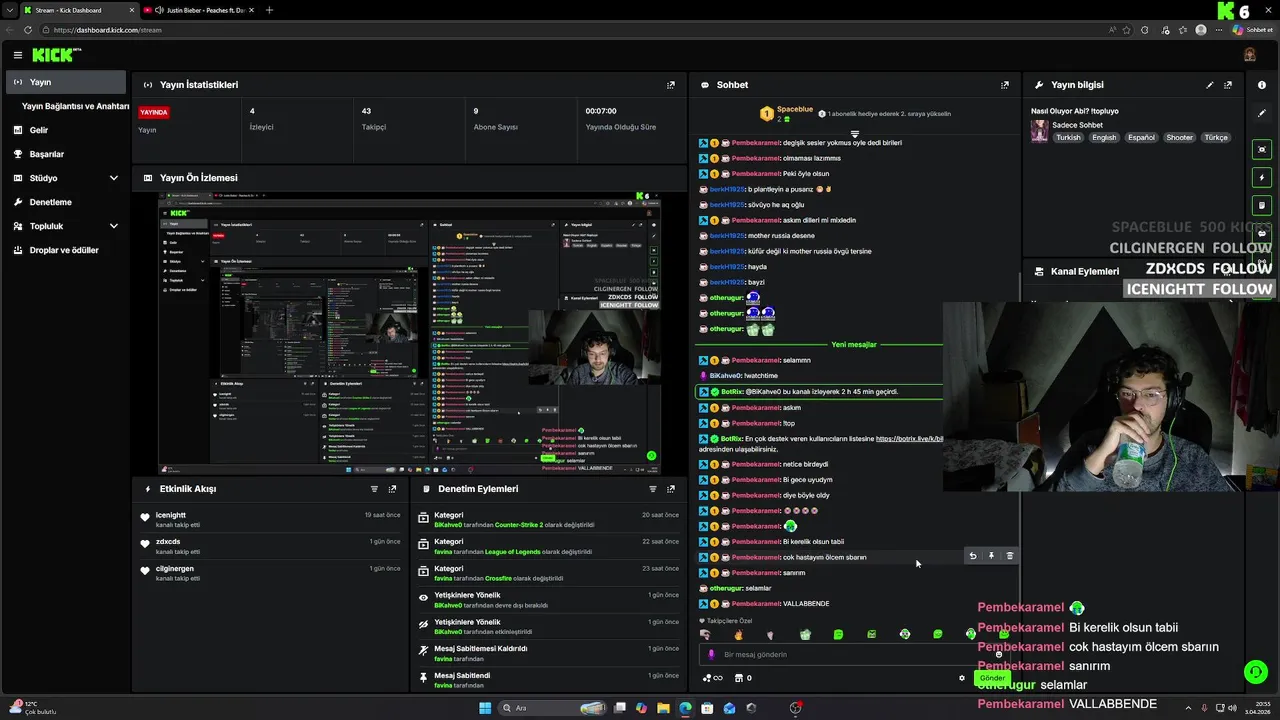The image size is (1280, 720).
Task: Select icenightt entry in Etkinlik Akışı
Action: (x=271, y=519)
